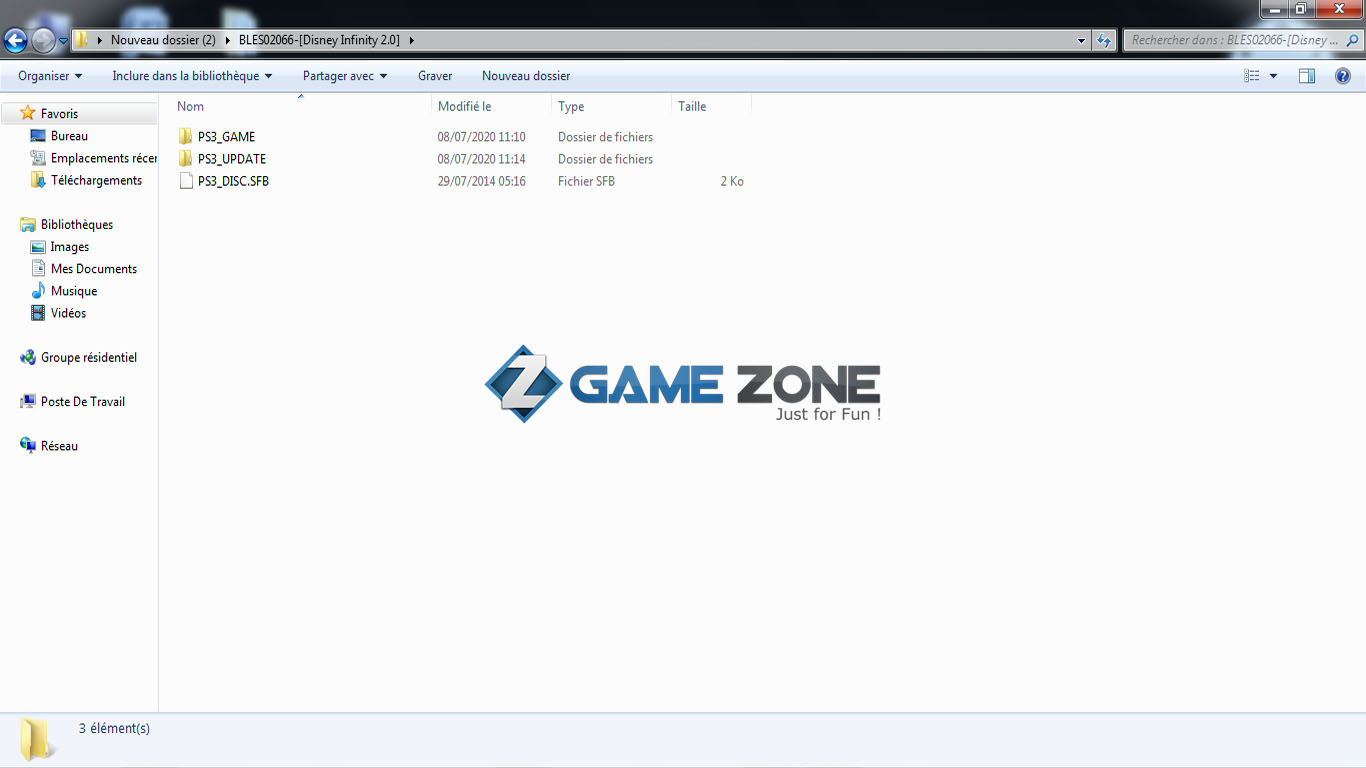Sort files by Modifié le column
1366x768 pixels.
coord(465,106)
